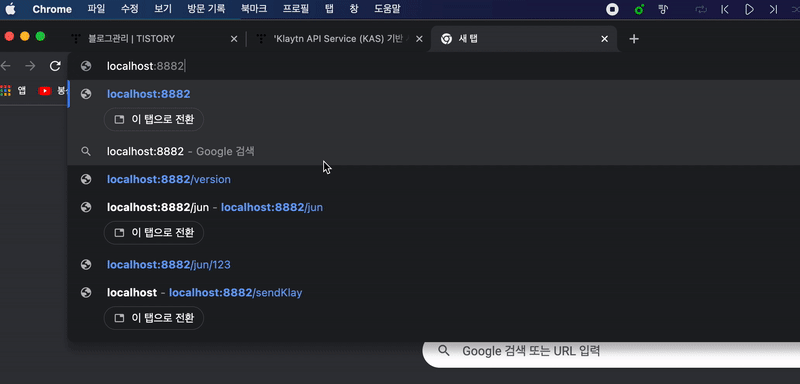Switch to the Klaytn API Service (KAS) tab
The image size is (800, 384).
(x=339, y=39)
